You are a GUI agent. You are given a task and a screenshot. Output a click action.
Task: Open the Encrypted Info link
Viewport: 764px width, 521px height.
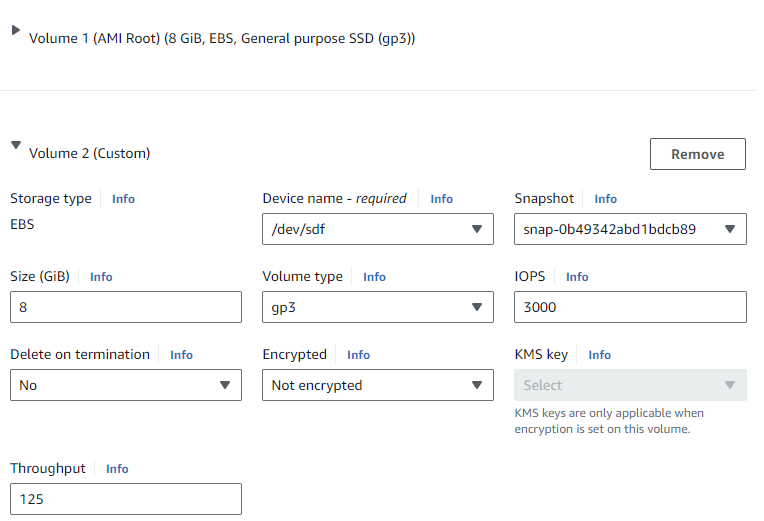coord(358,355)
